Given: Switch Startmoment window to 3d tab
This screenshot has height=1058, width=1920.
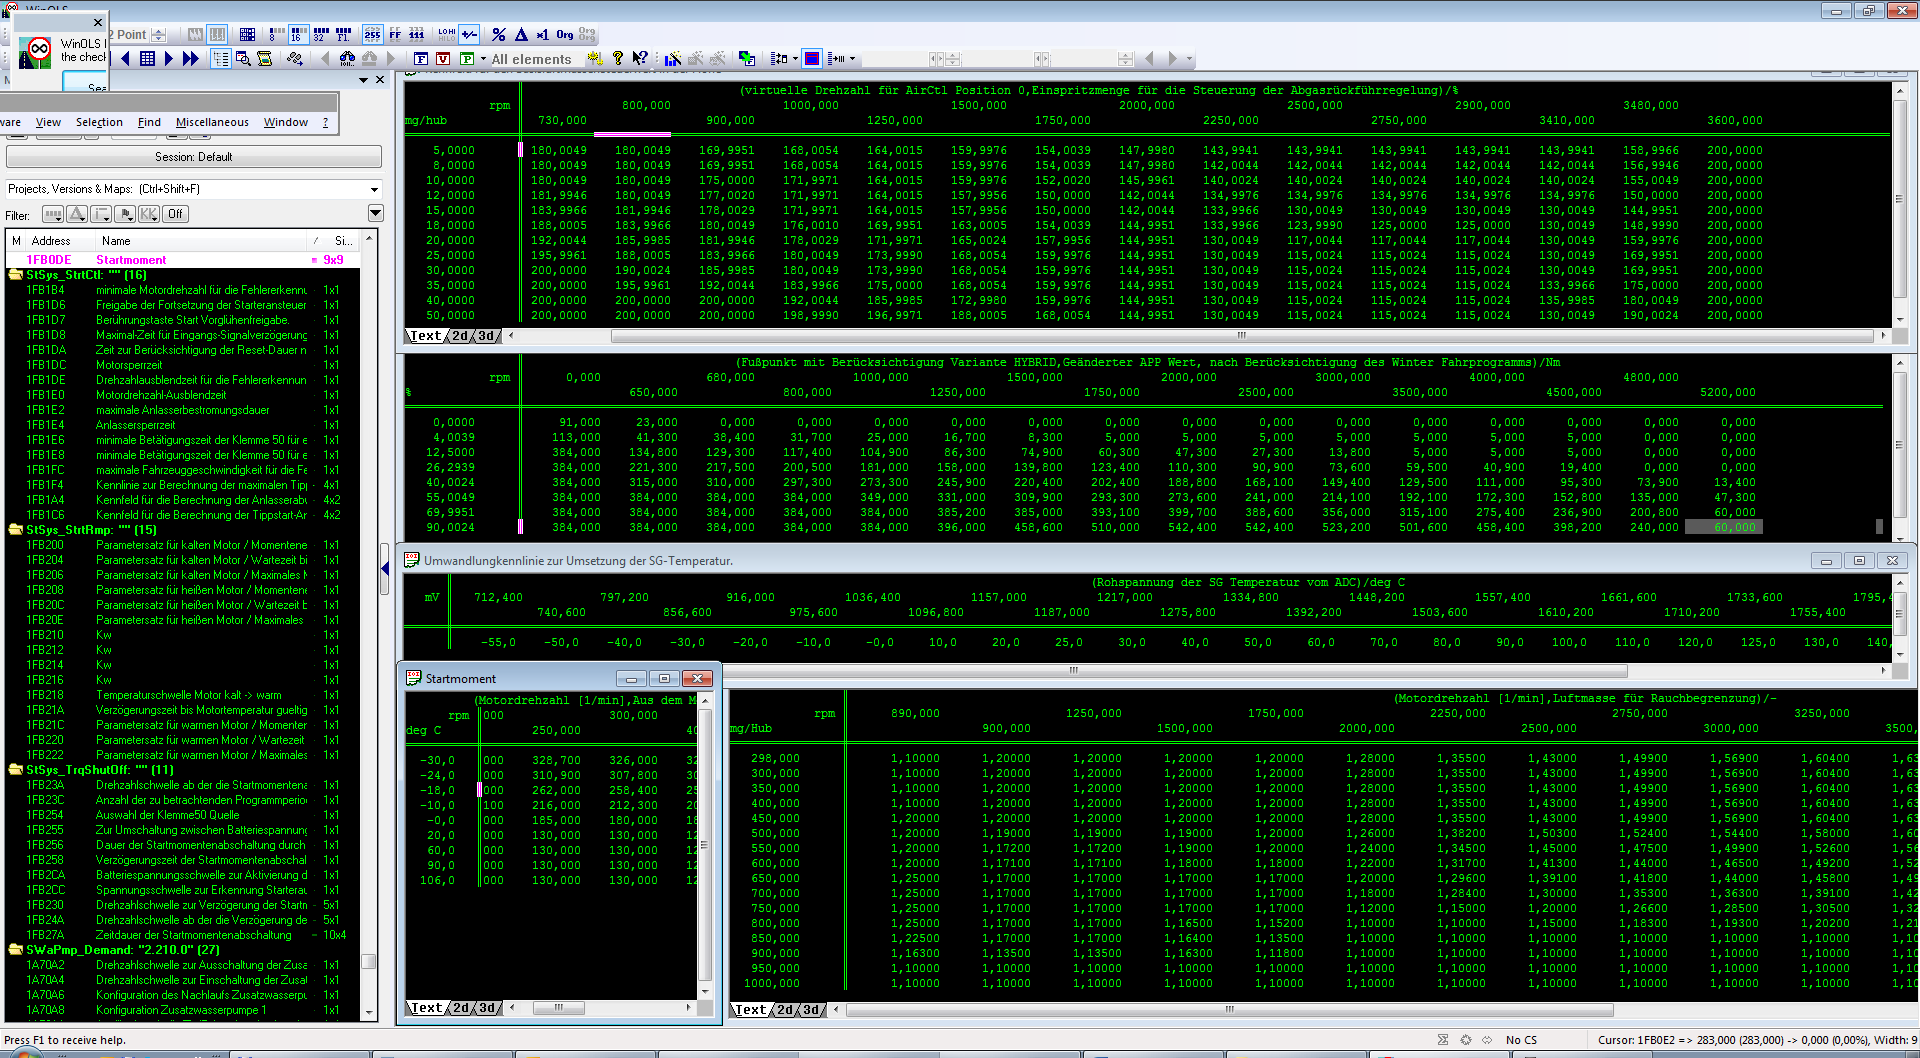Looking at the screenshot, I should click(487, 1008).
